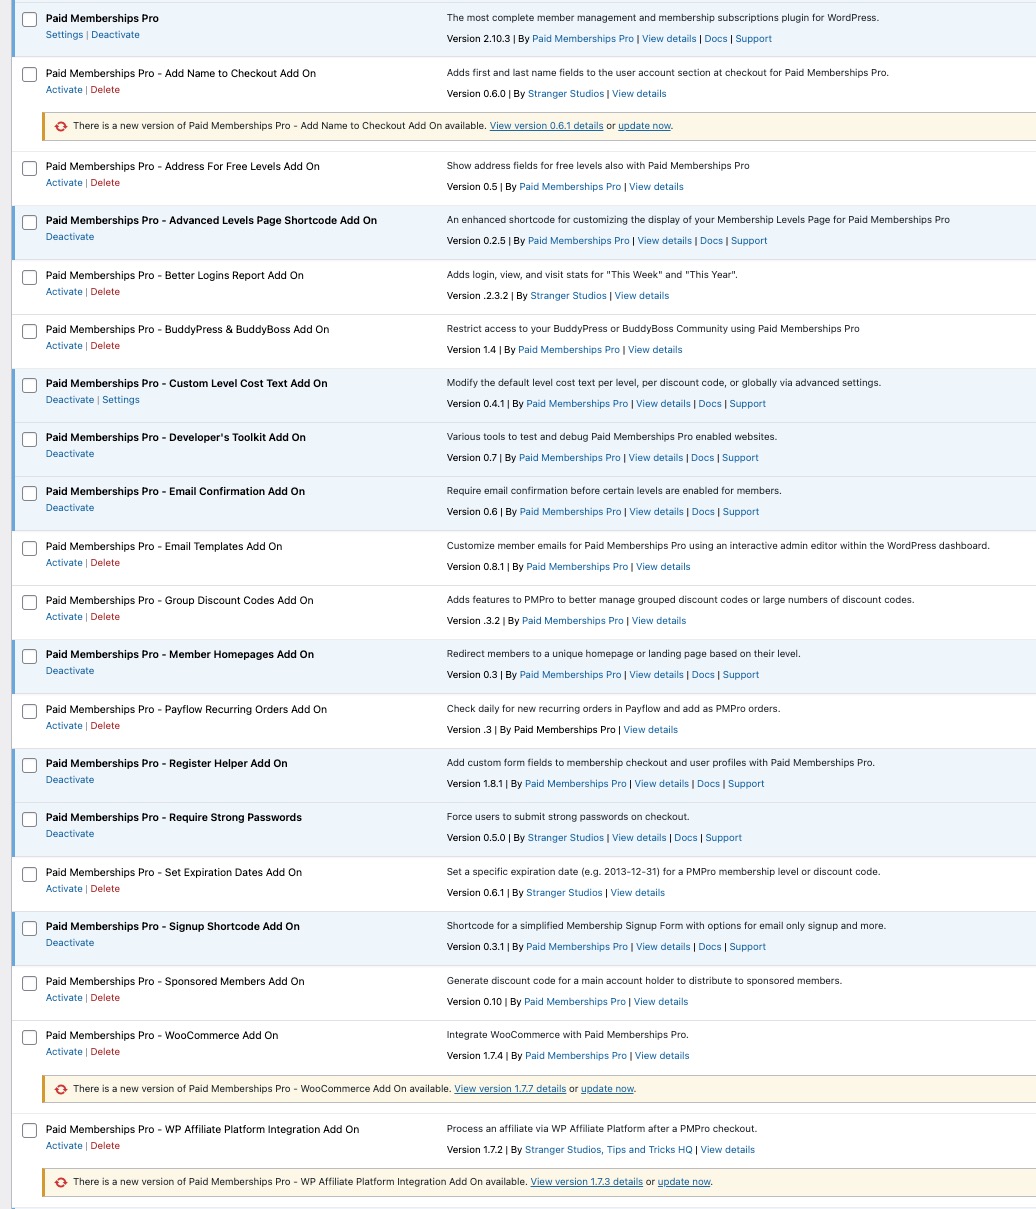
Task: View details of Require Strong Passwords
Action: [x=639, y=838]
